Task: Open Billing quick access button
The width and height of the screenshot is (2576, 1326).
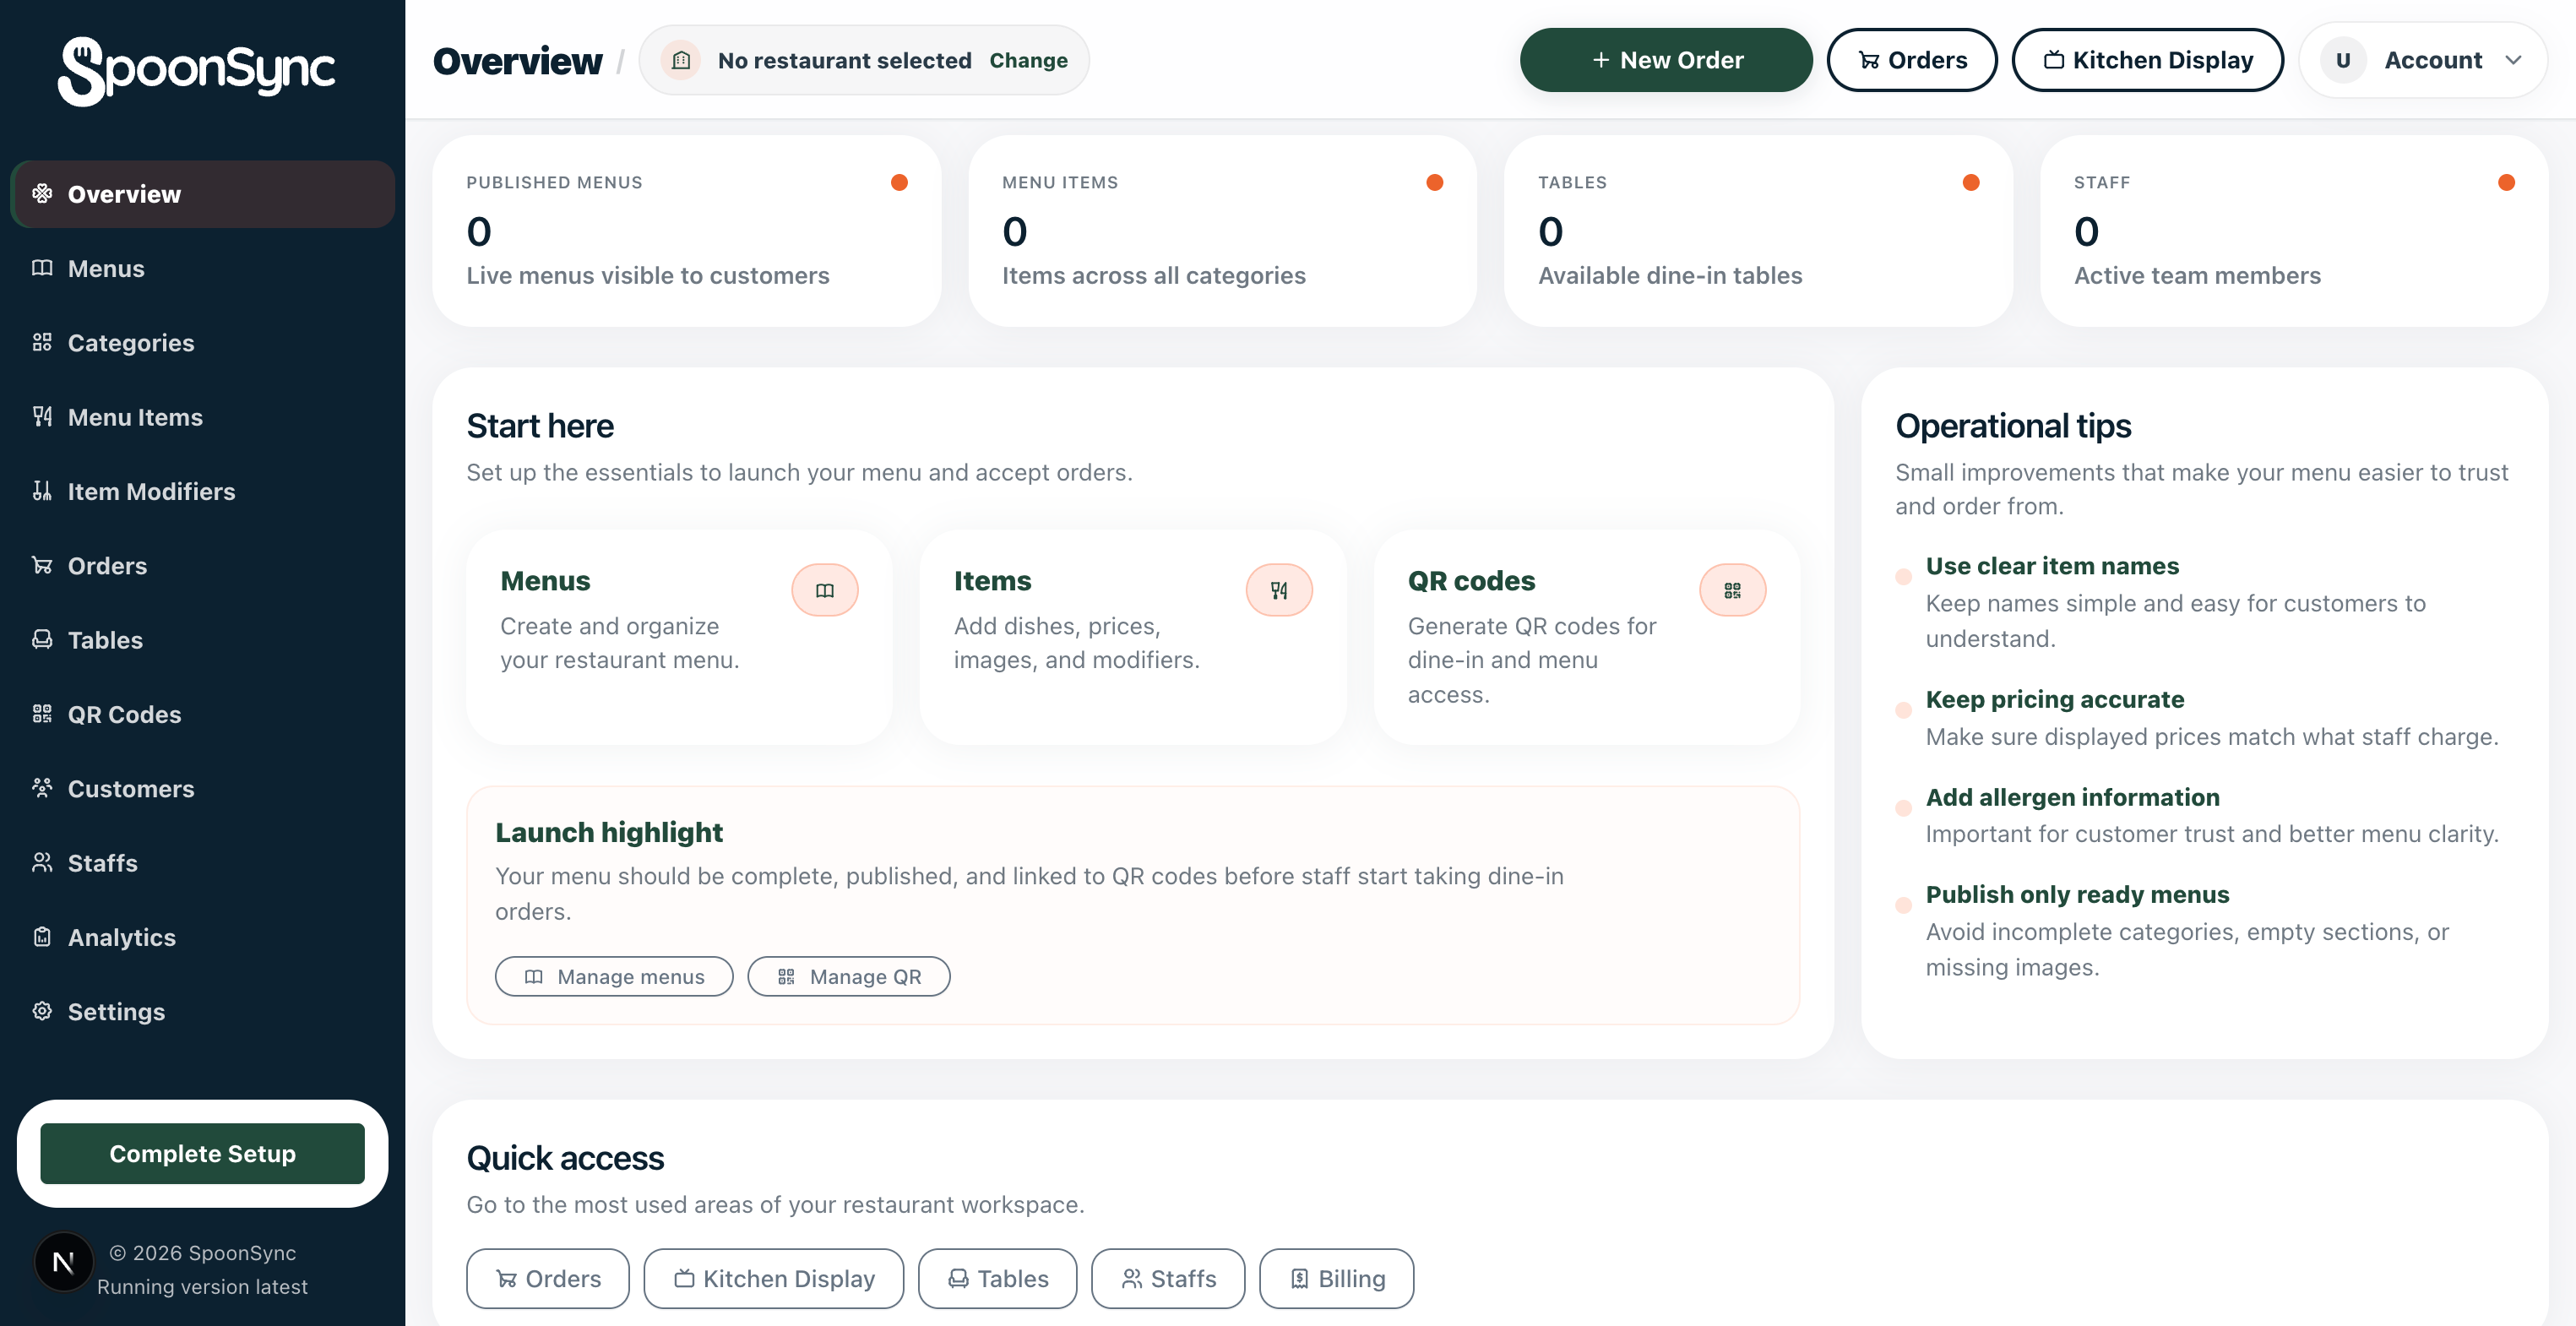Action: [x=1337, y=1278]
